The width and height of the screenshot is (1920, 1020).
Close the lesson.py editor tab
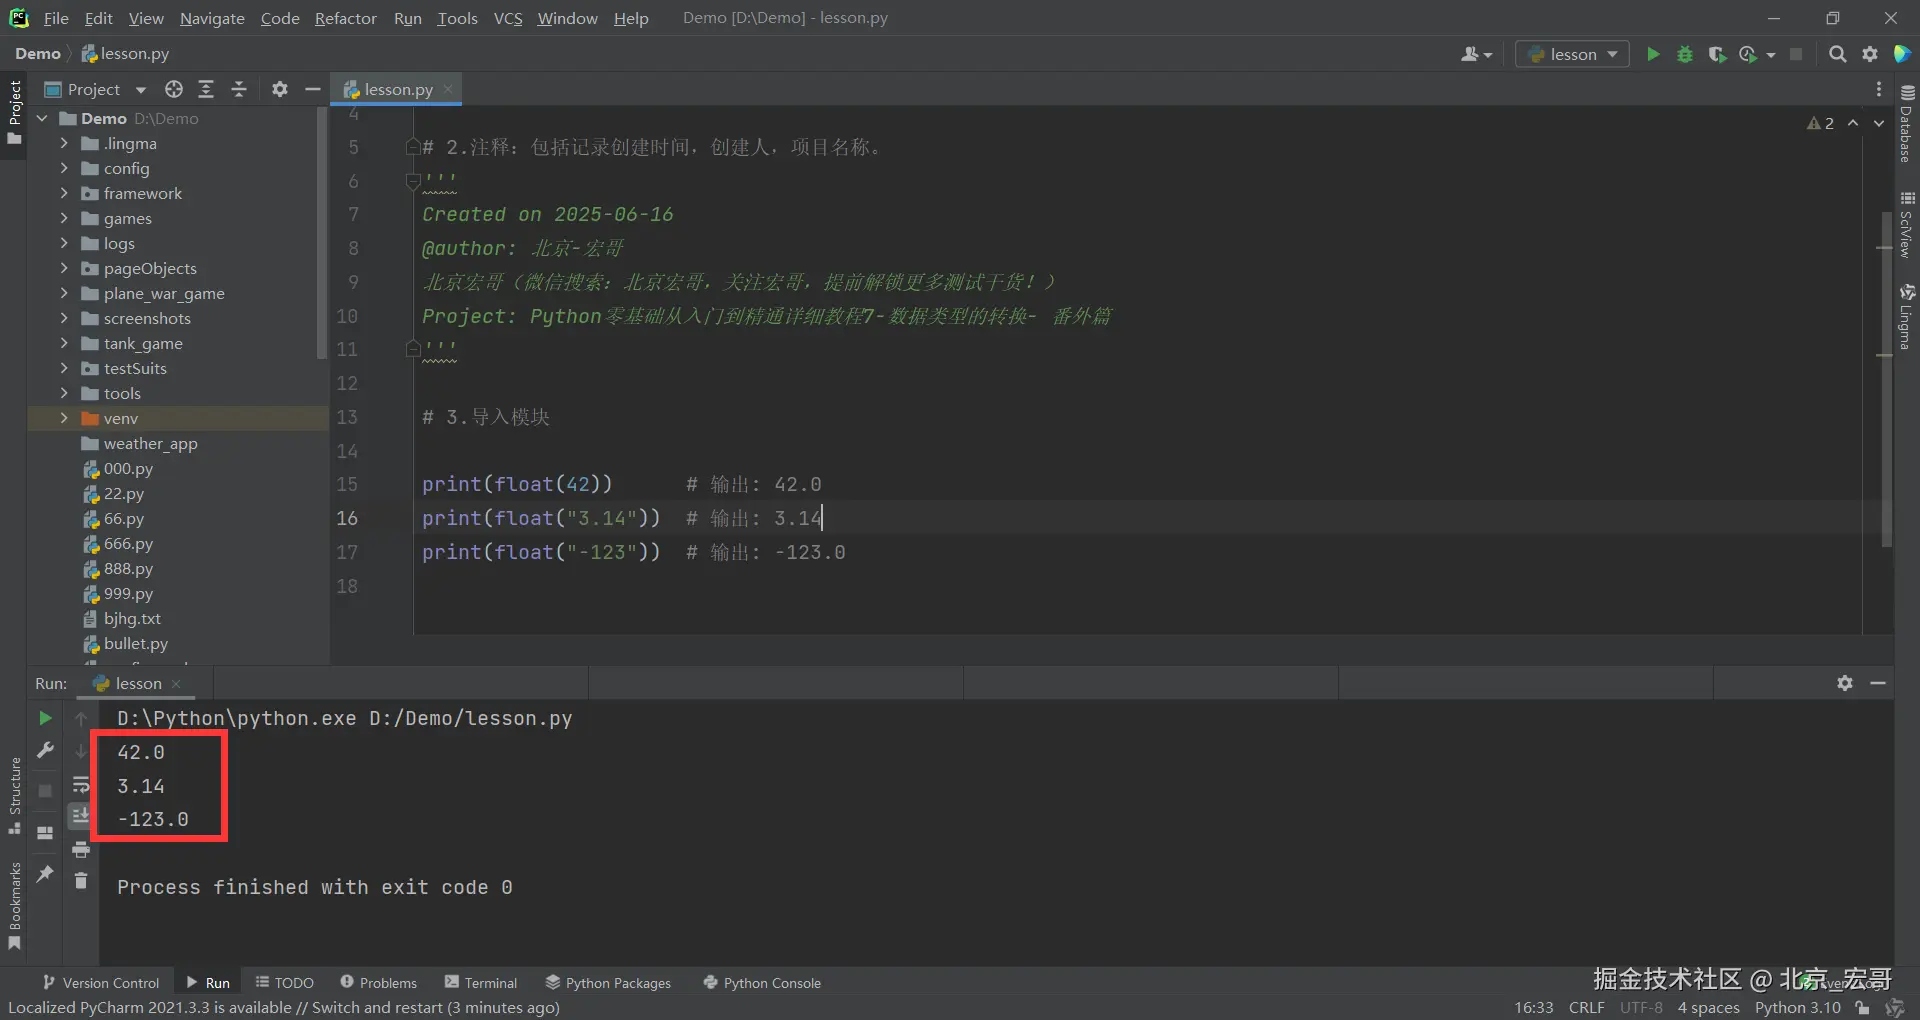click(448, 89)
